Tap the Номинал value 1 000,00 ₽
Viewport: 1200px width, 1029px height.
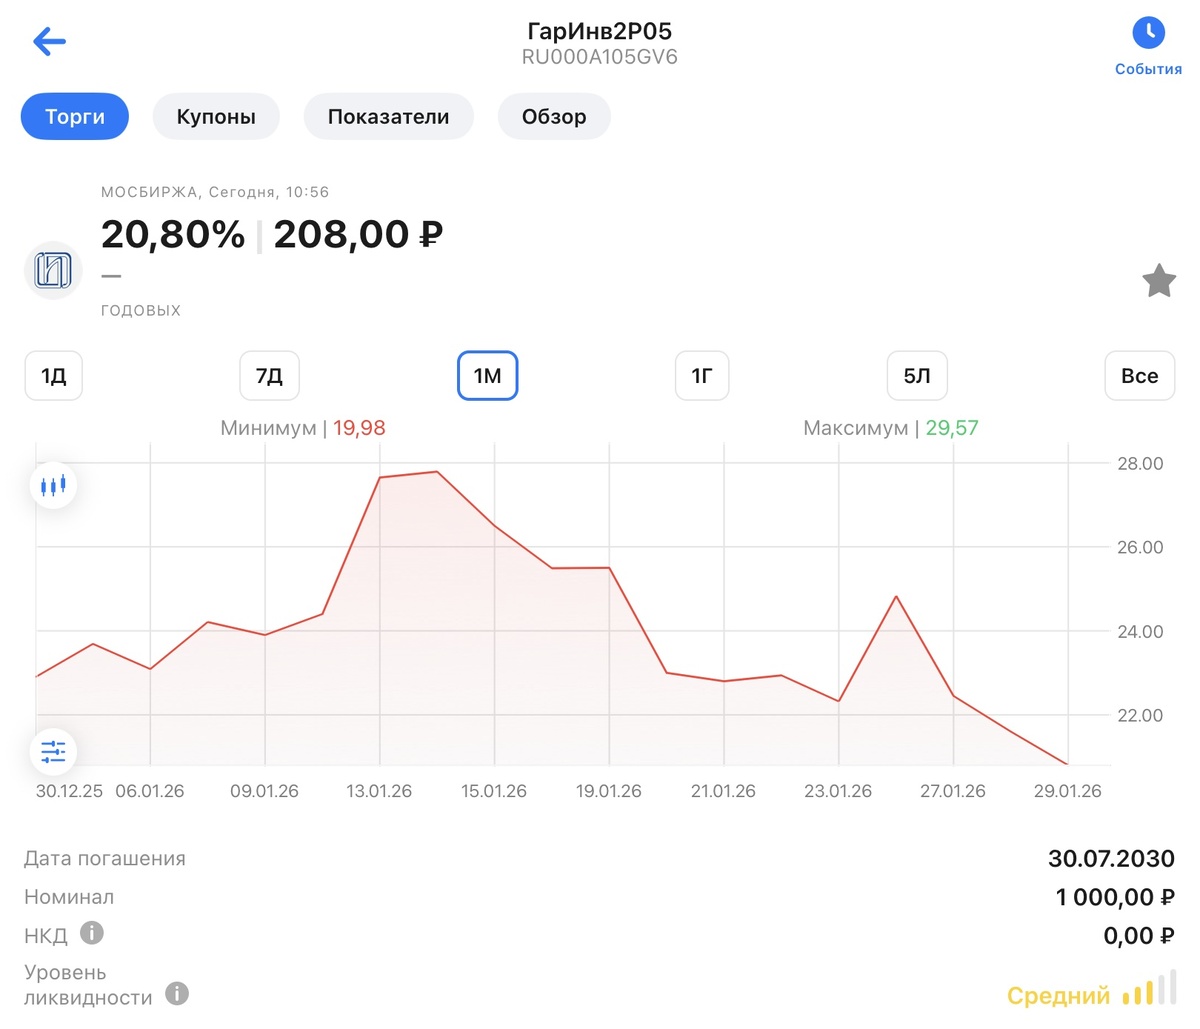click(x=1115, y=897)
